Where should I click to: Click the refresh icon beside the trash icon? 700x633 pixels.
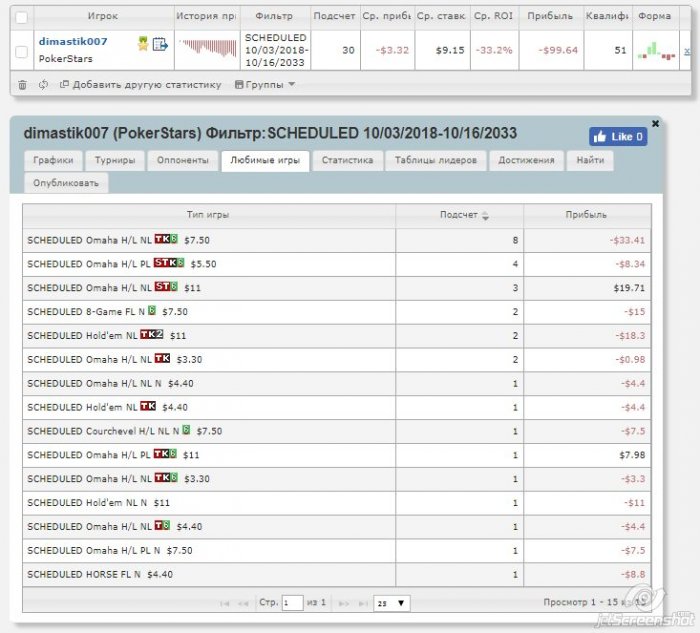point(43,85)
